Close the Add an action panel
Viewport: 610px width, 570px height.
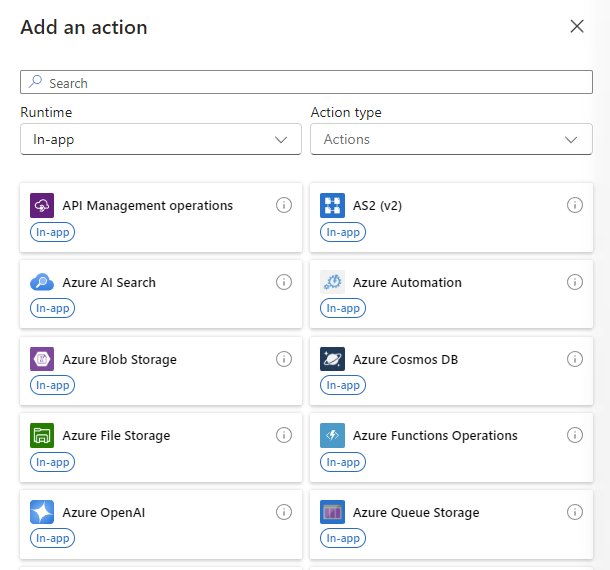577,27
